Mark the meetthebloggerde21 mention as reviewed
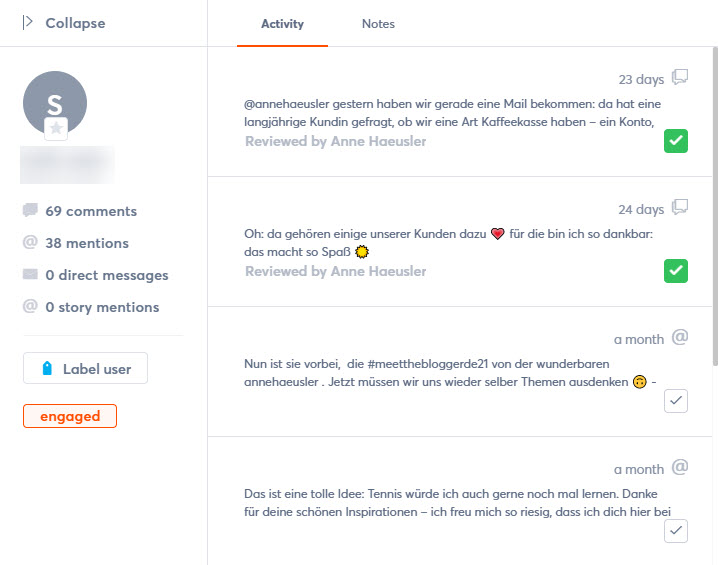Image resolution: width=718 pixels, height=565 pixels. coord(676,401)
